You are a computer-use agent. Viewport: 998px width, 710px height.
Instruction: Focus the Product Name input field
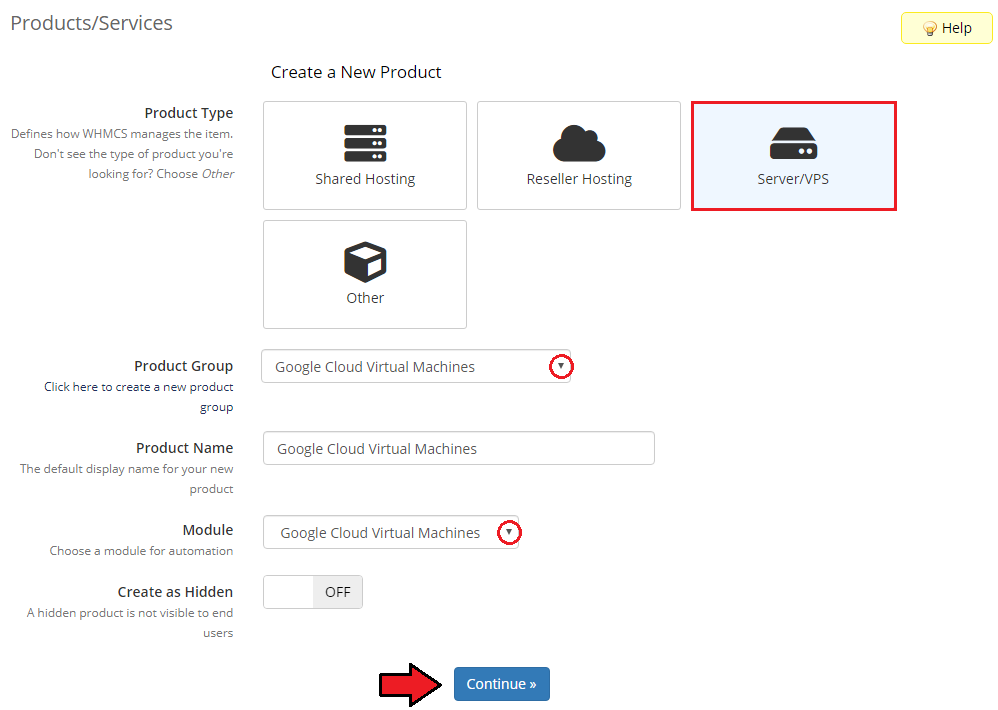[458, 449]
